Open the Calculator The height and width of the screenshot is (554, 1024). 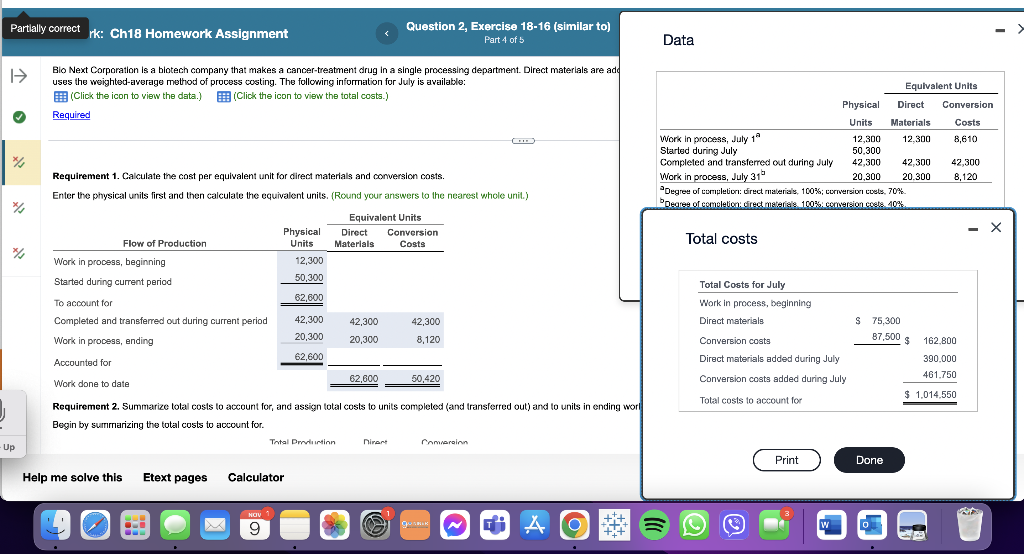(256, 478)
